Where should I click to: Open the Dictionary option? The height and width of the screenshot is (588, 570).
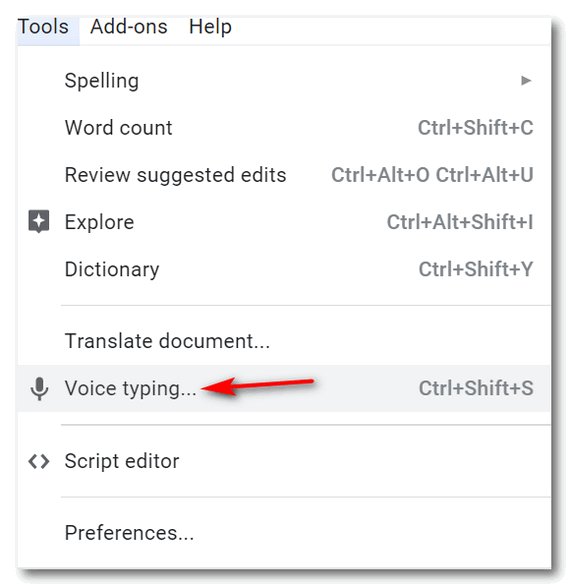tap(284, 269)
